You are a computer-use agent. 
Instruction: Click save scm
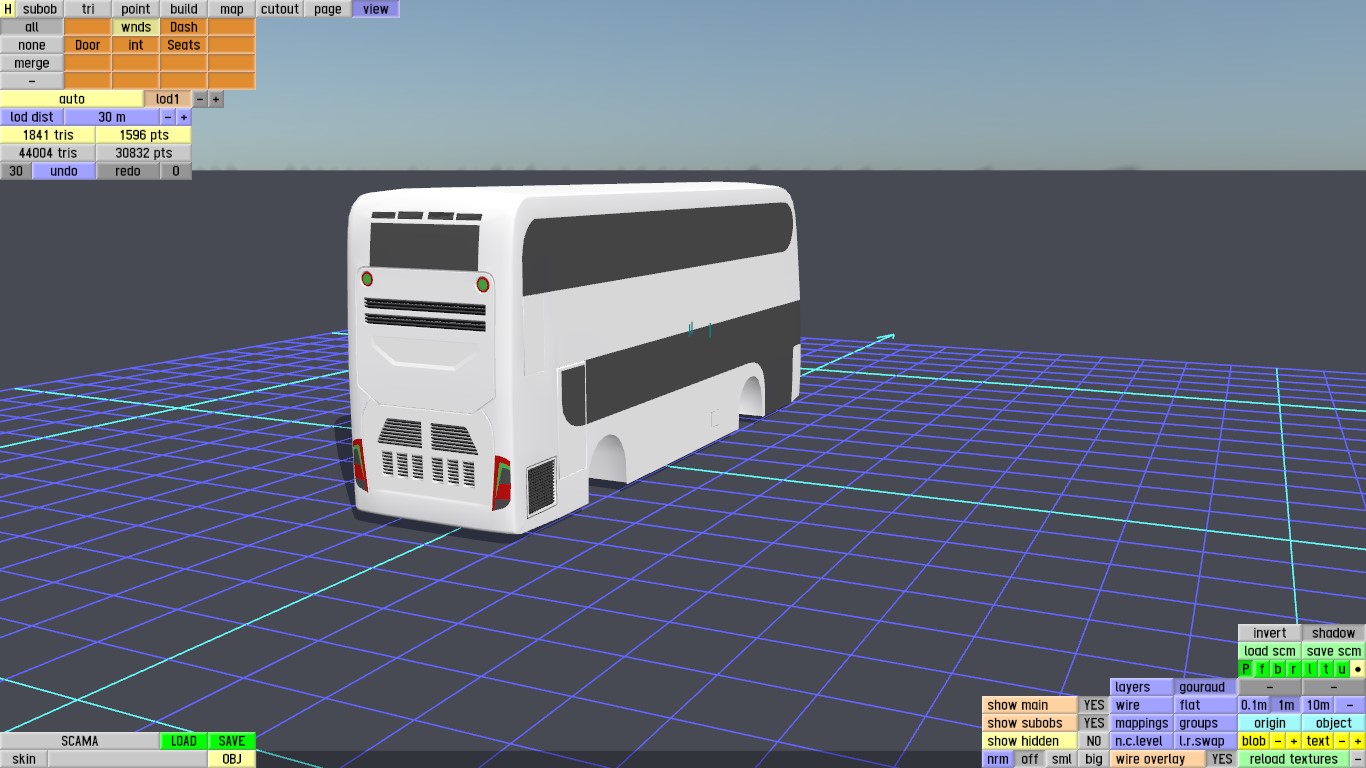1334,651
